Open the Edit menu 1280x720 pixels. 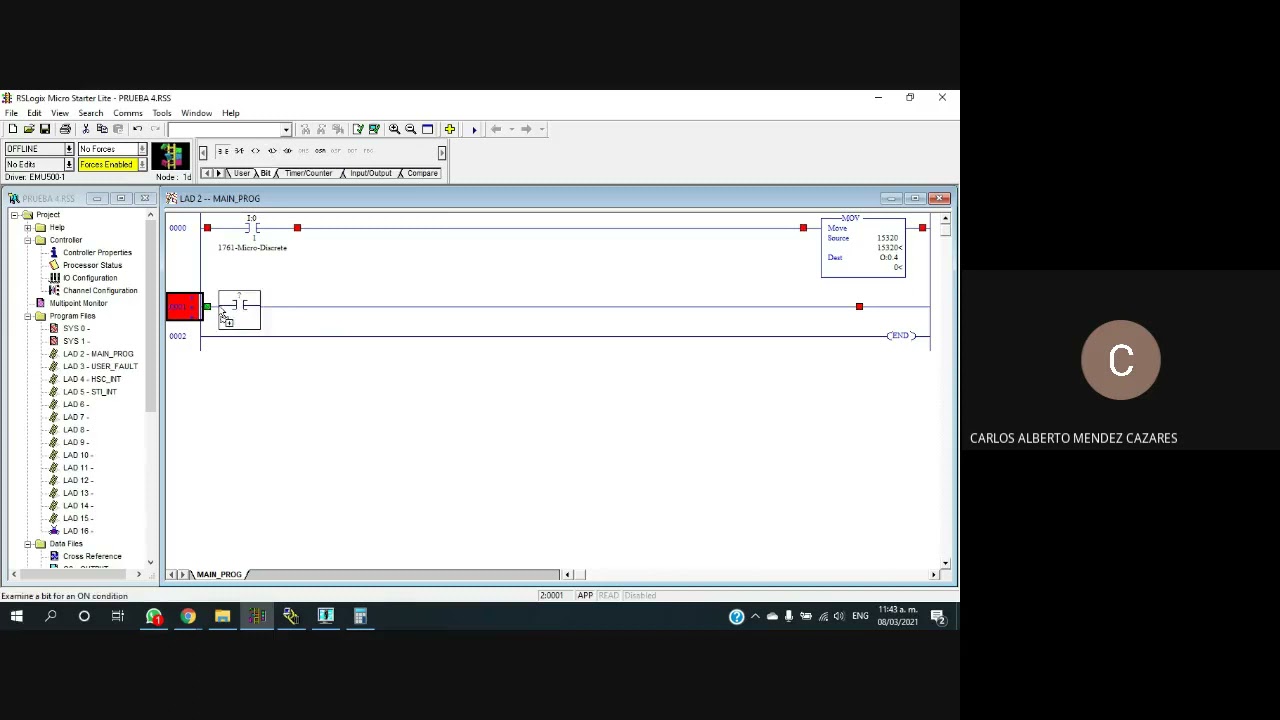(x=34, y=113)
